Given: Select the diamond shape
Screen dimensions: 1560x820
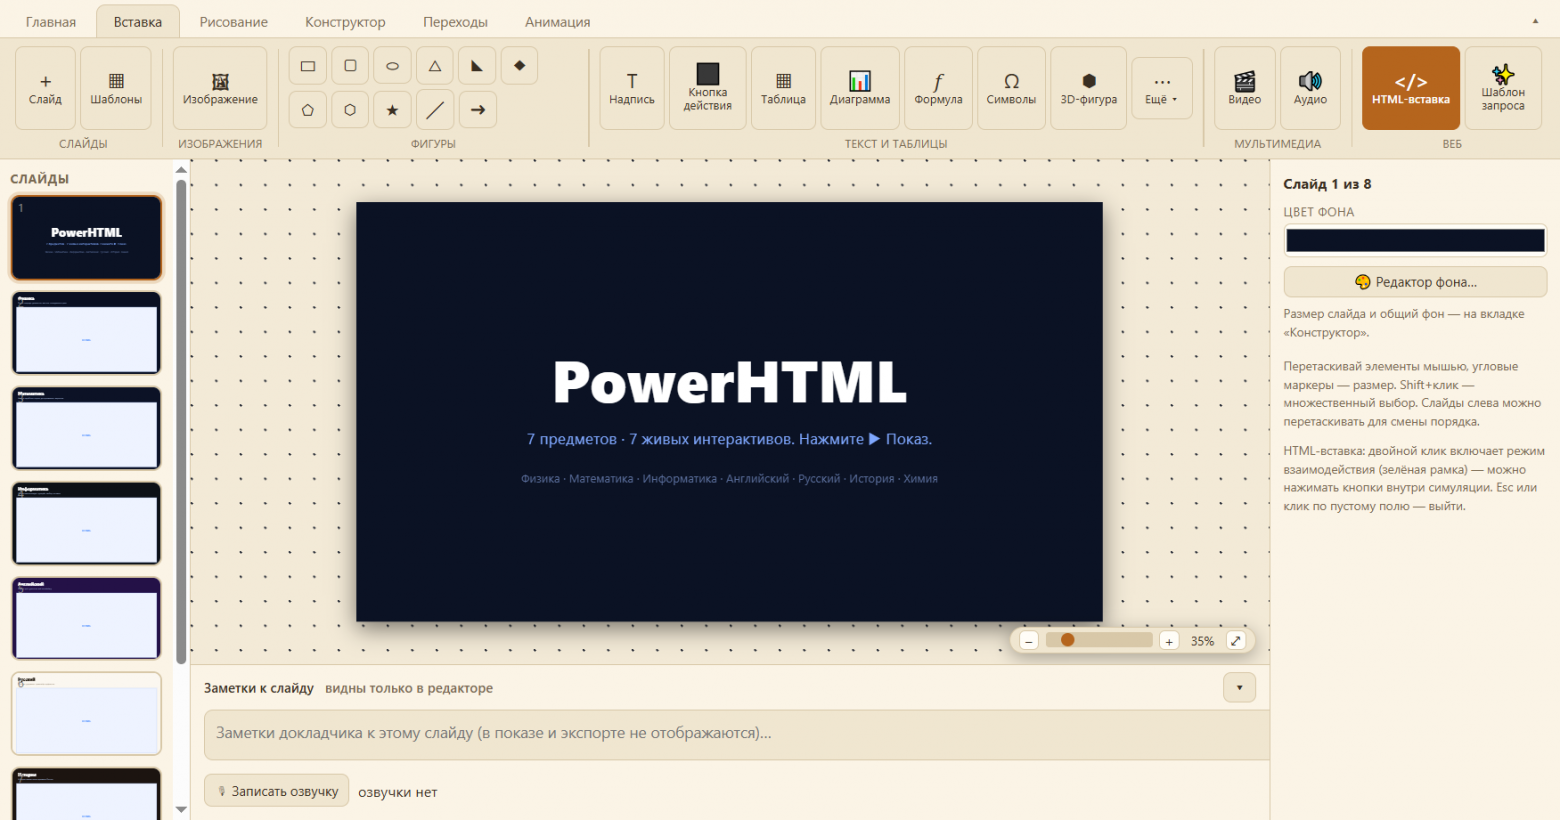Looking at the screenshot, I should (x=519, y=66).
